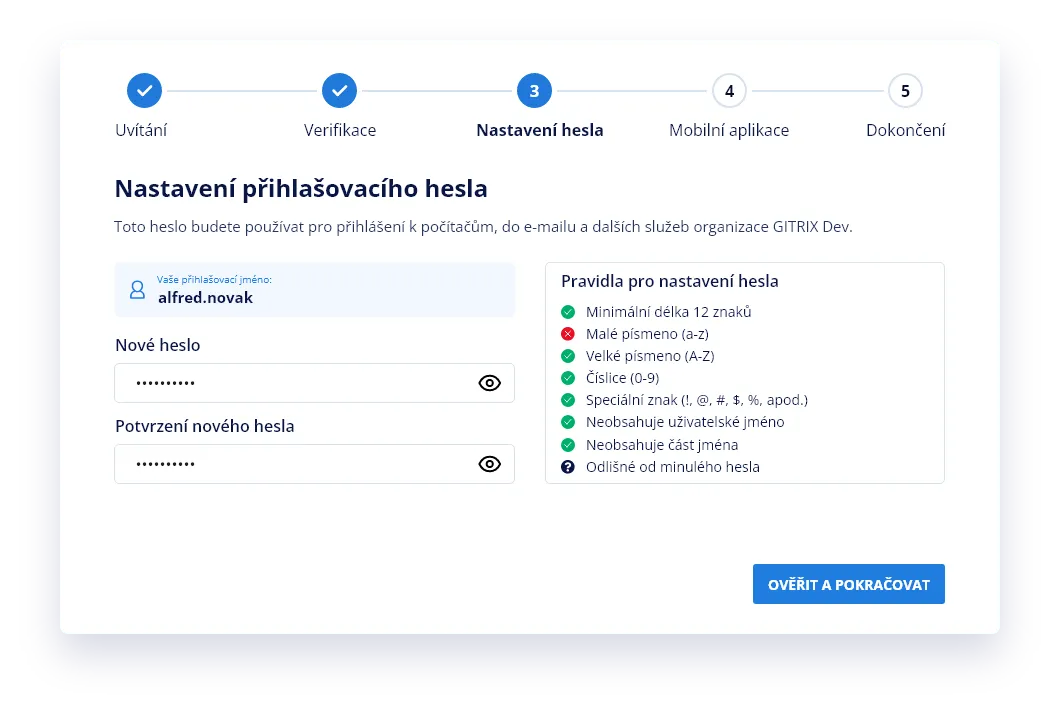The height and width of the screenshot is (714, 1060).
Task: Select step 3 circle Nastavení hesla
Action: click(534, 91)
